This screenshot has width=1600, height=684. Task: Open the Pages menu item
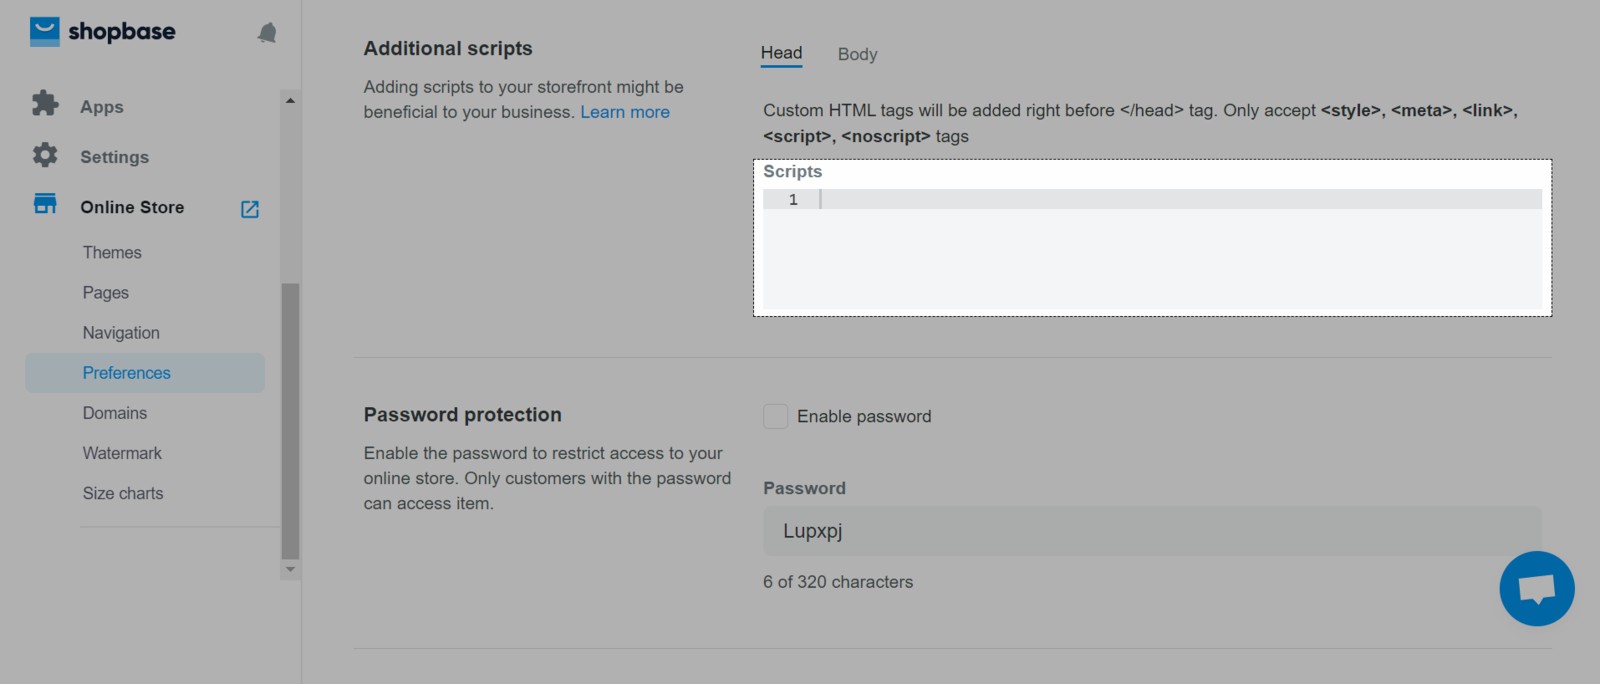[106, 293]
